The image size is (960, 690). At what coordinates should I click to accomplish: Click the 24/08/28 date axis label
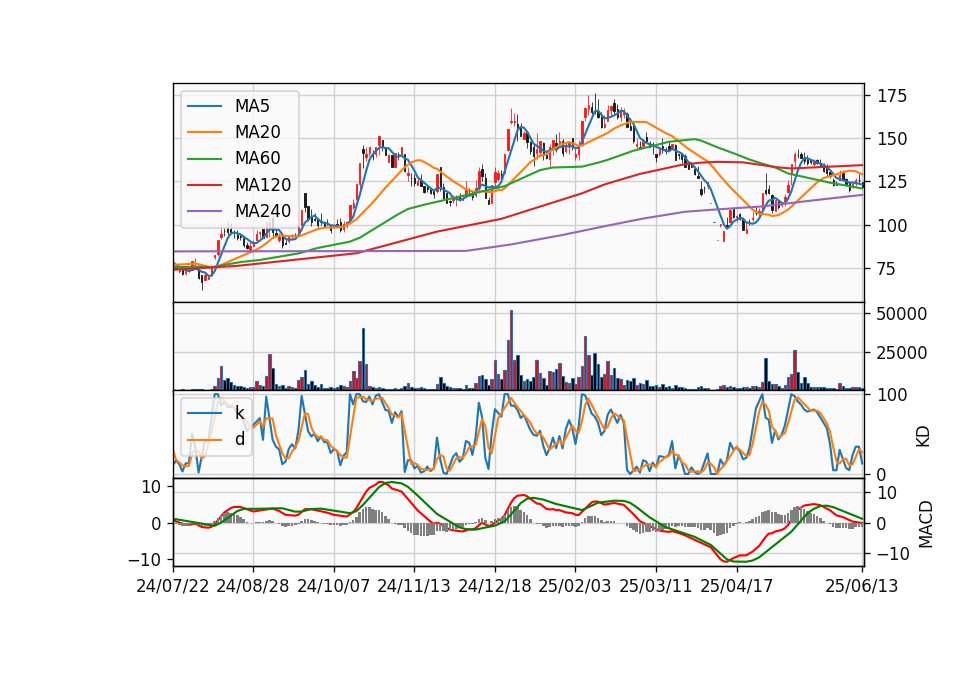pyautogui.click(x=253, y=586)
